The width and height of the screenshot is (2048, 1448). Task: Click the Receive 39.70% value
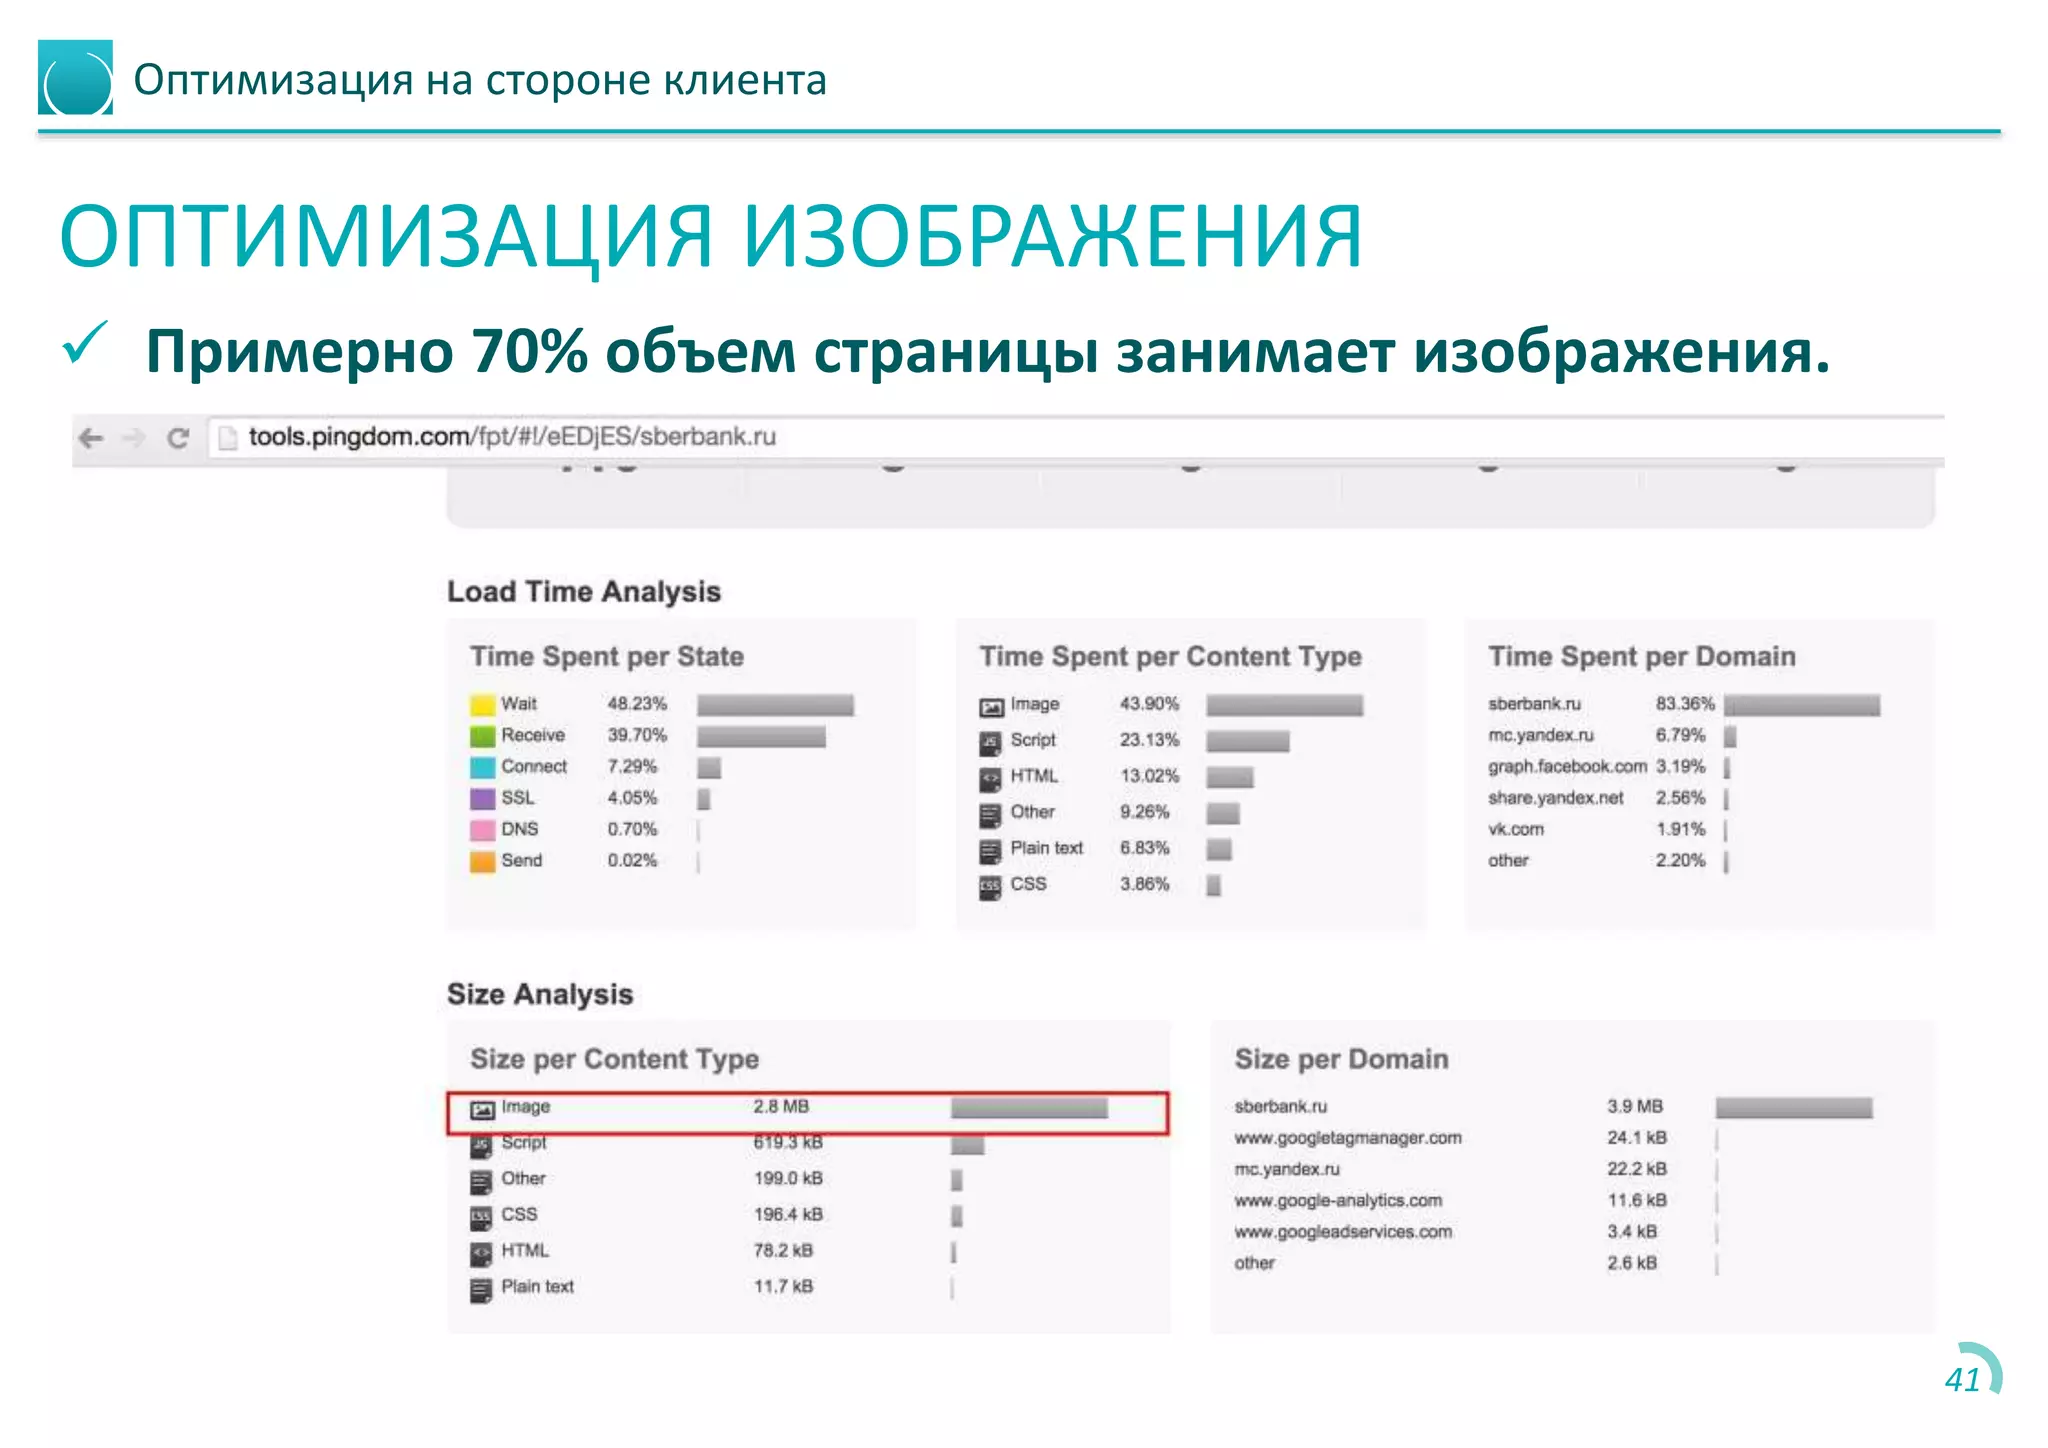point(637,735)
